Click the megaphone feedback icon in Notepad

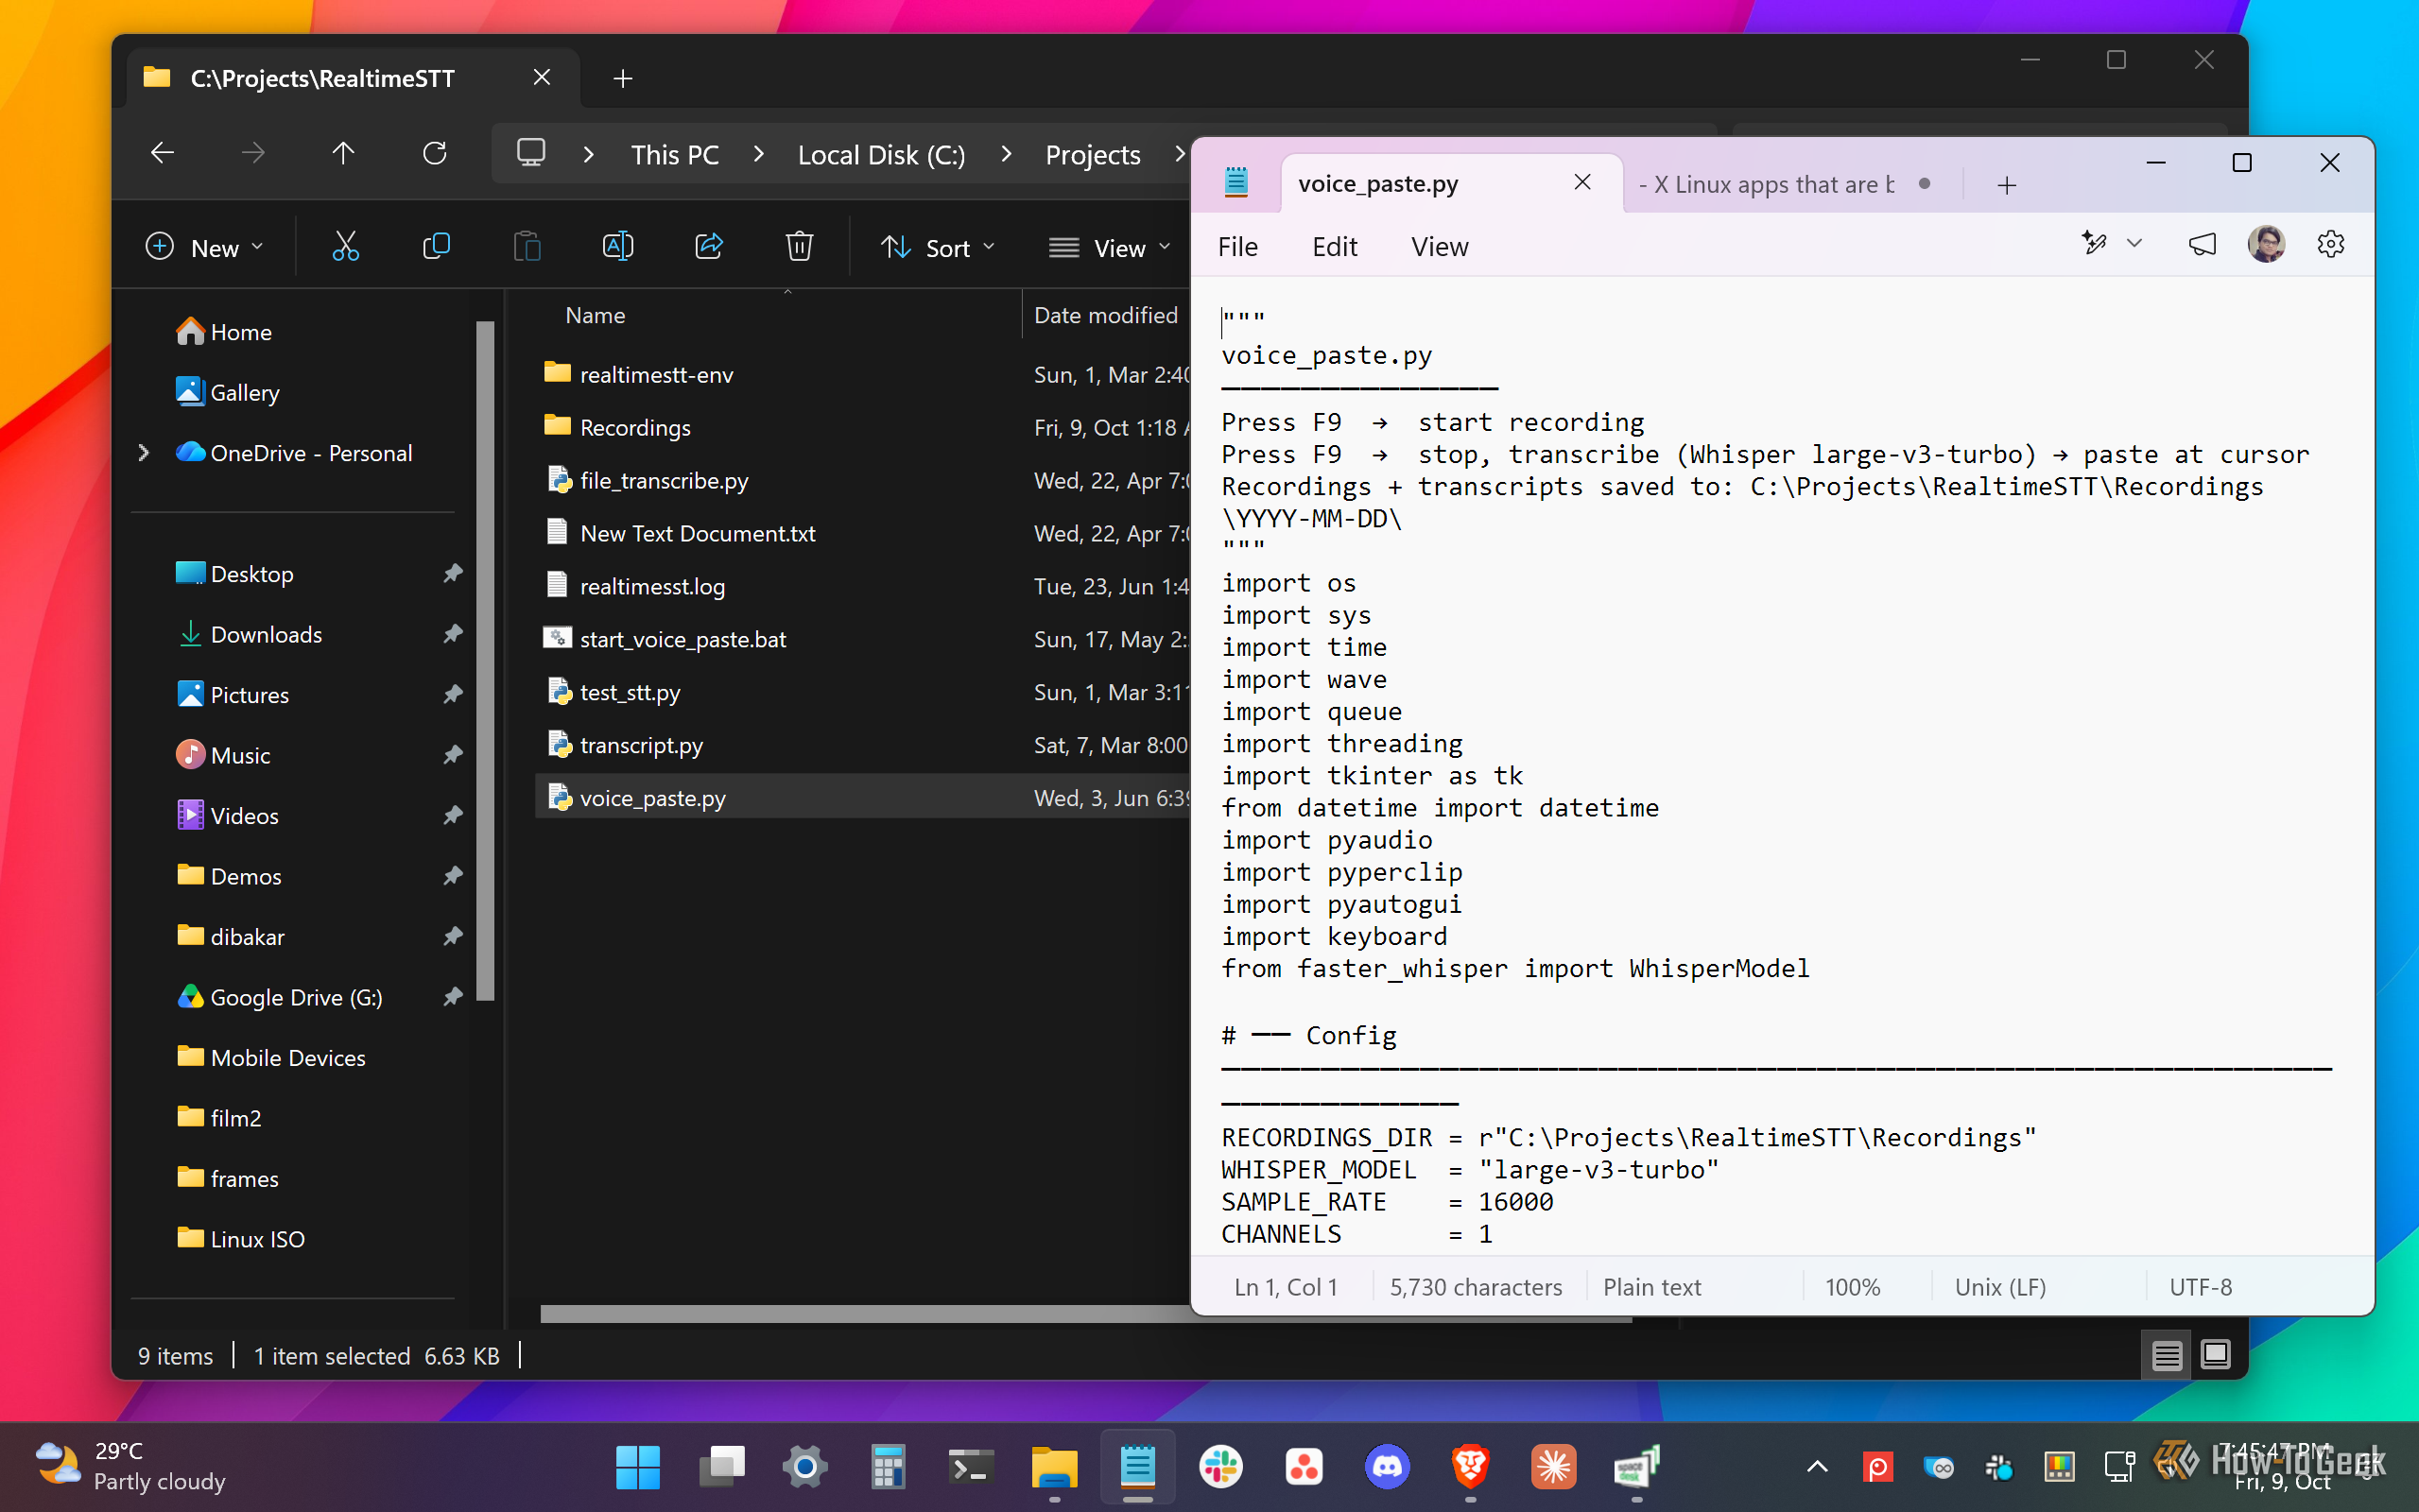coord(2201,245)
